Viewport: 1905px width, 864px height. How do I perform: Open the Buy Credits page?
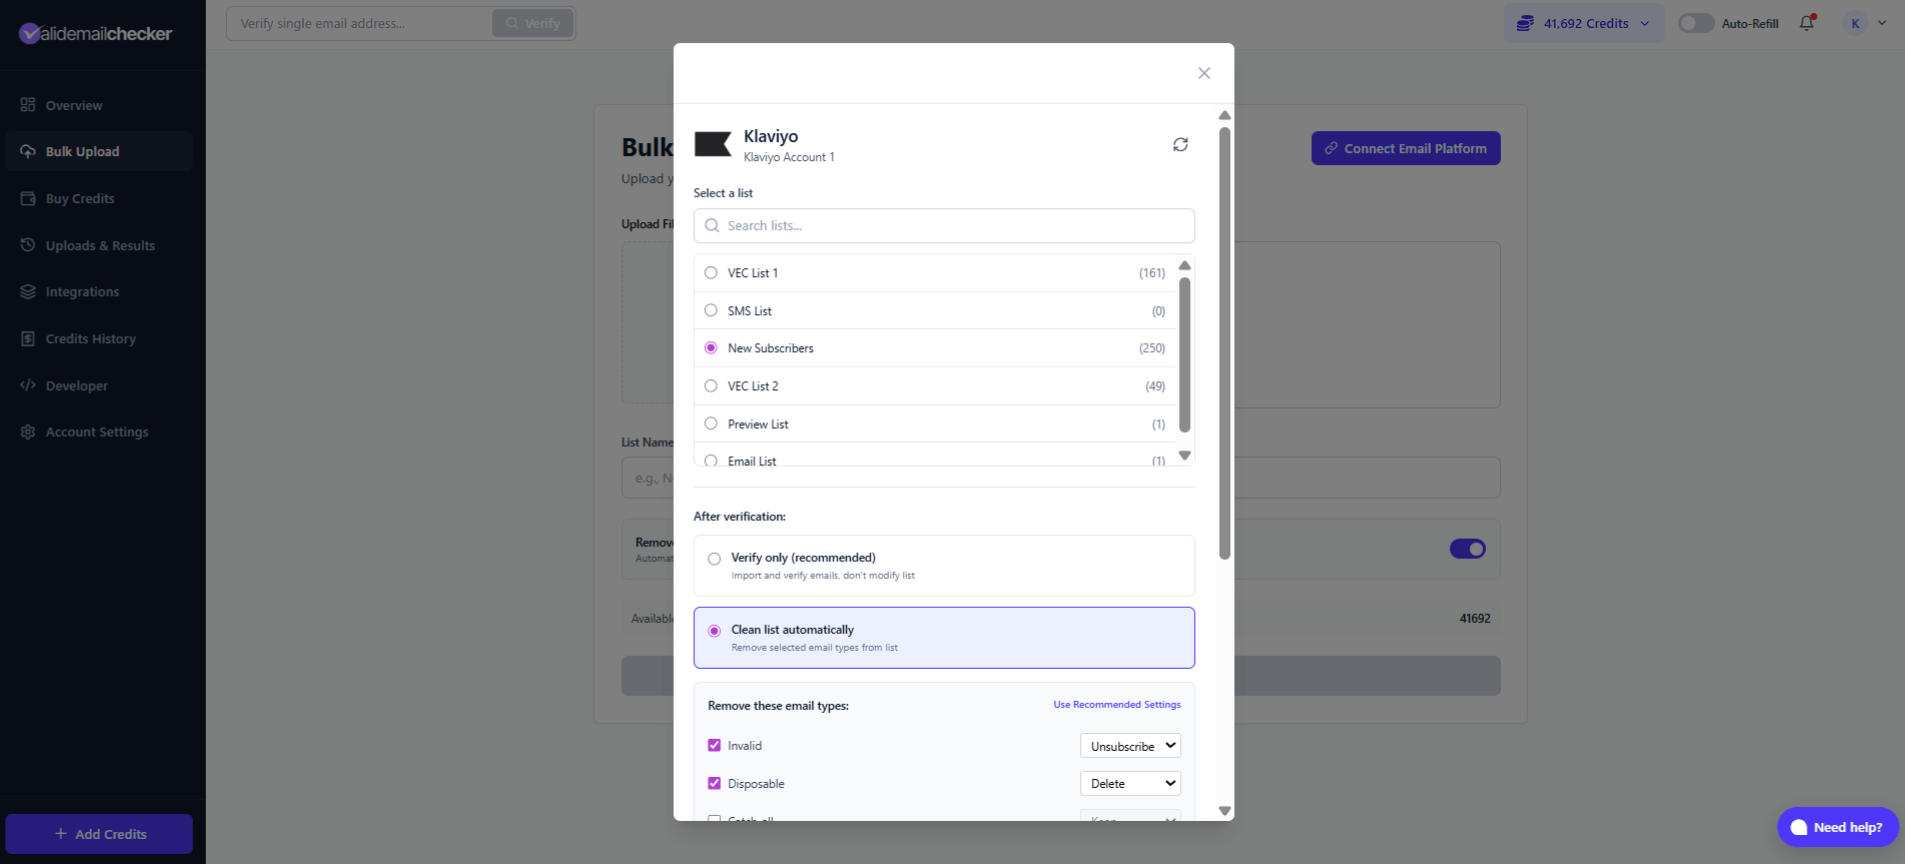tap(79, 198)
